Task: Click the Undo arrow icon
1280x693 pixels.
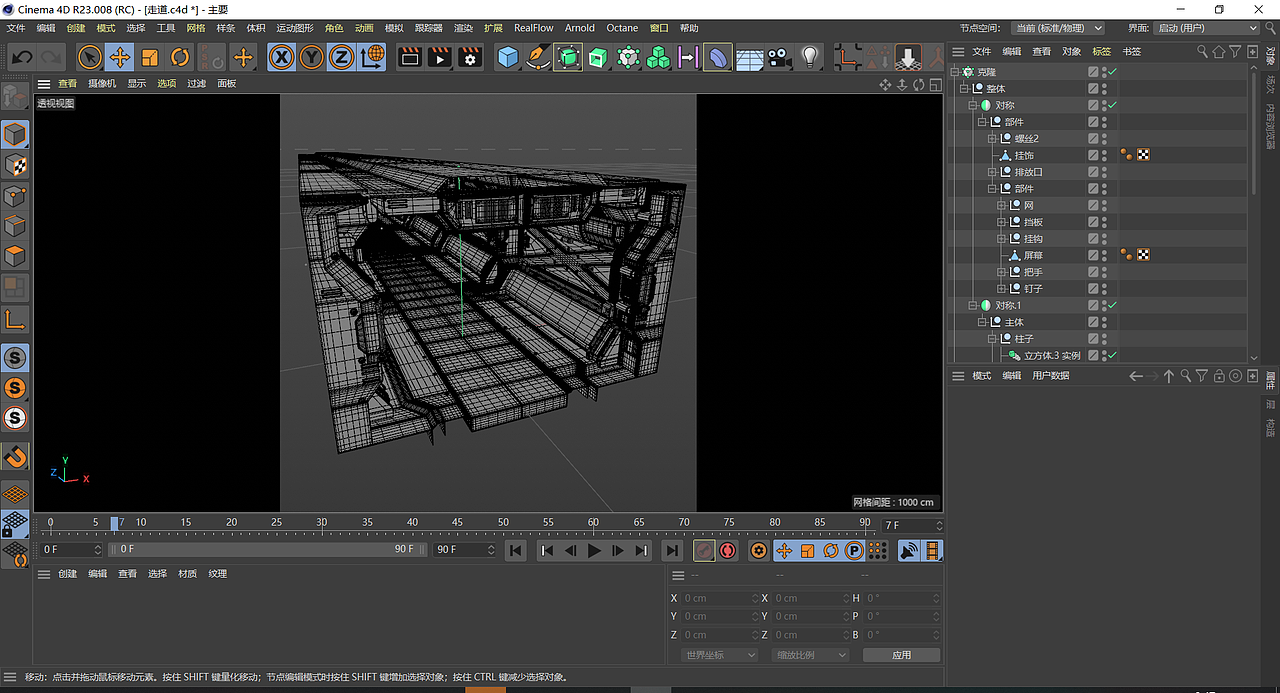Action: pyautogui.click(x=22, y=58)
